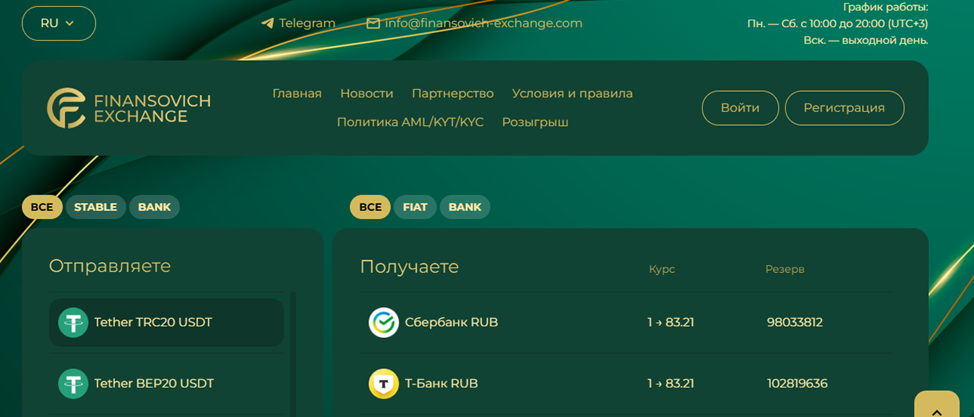Click the Telegram paper plane icon
The height and width of the screenshot is (417, 974).
click(268, 24)
